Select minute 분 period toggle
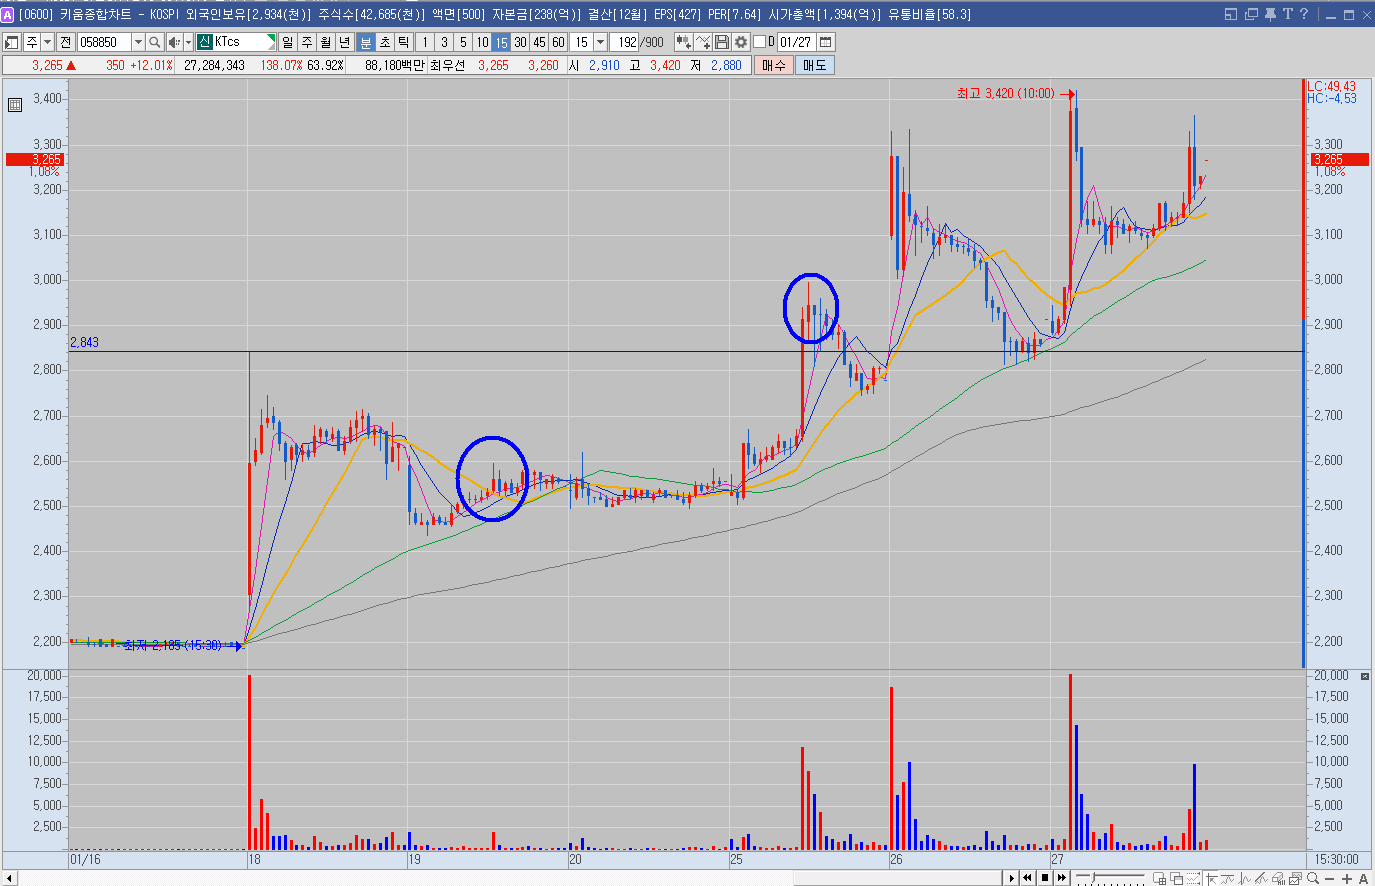 [366, 42]
